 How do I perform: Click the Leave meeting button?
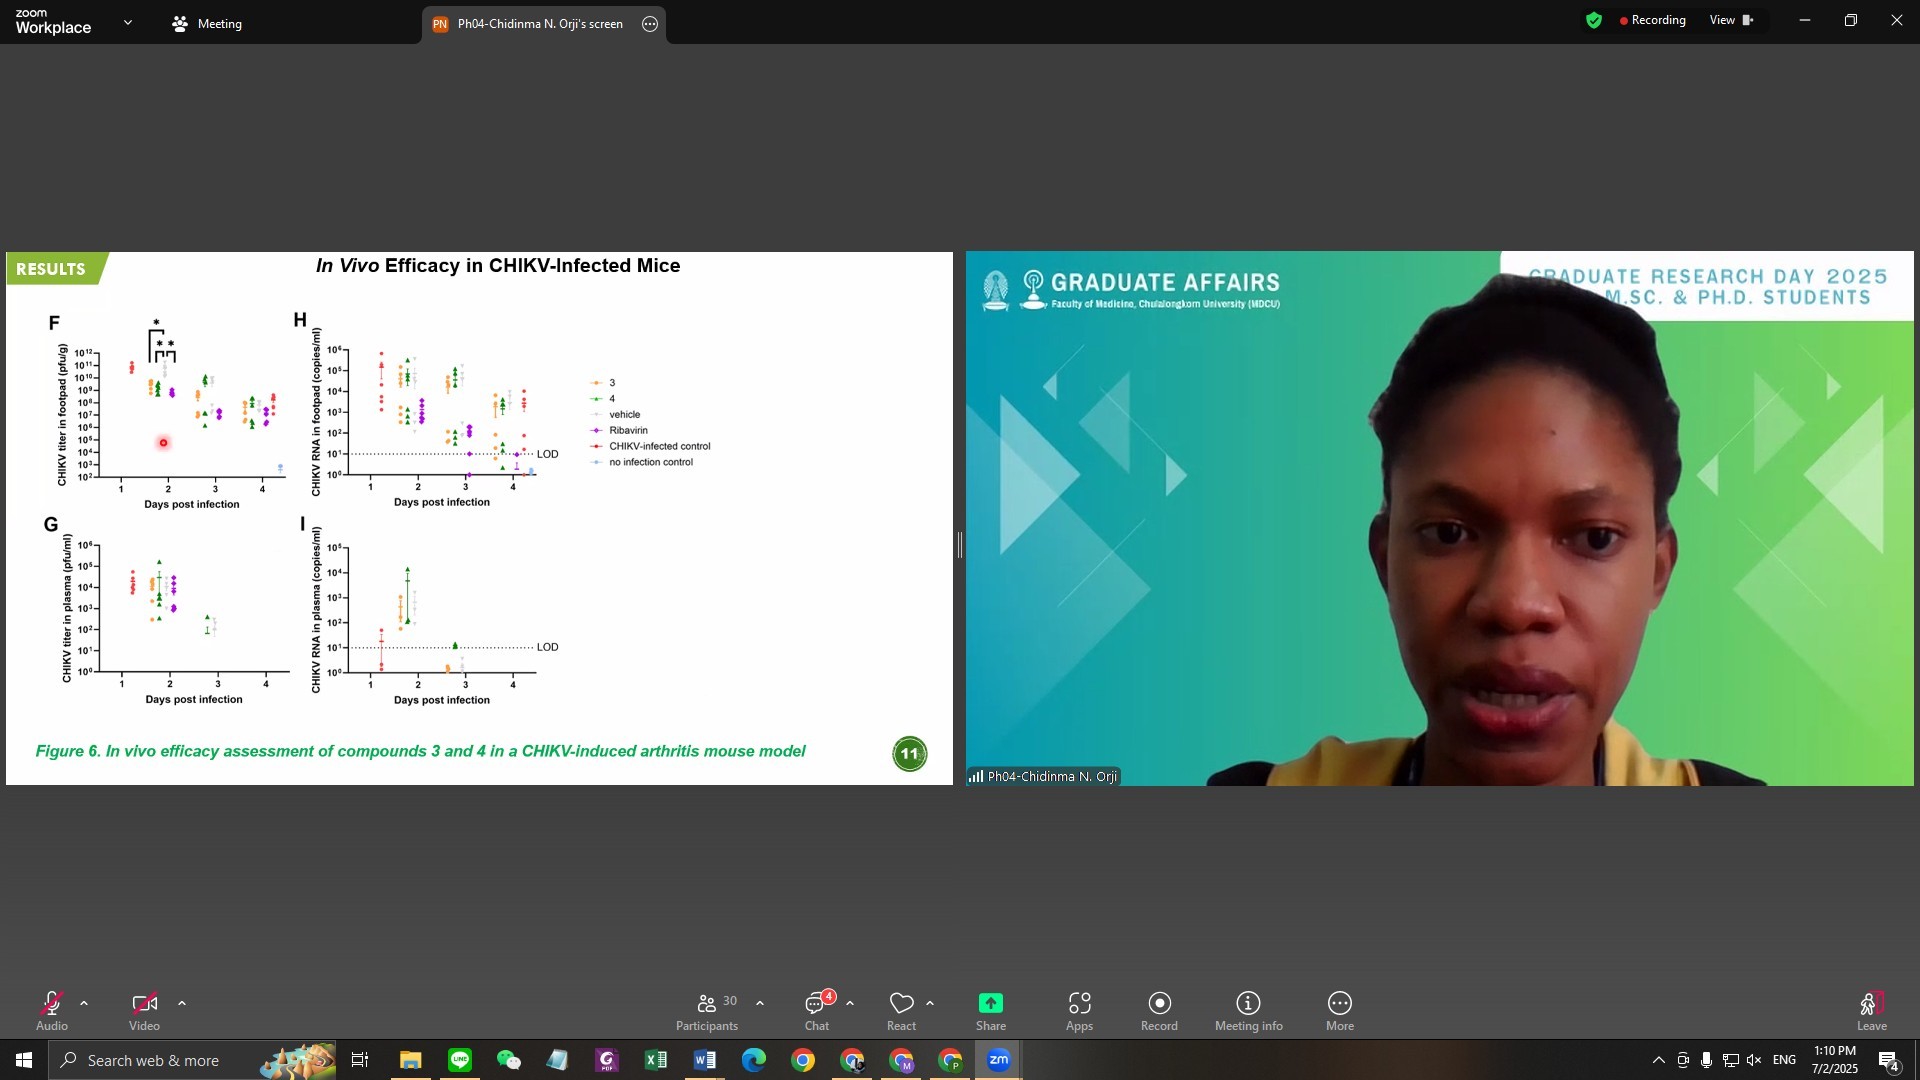click(x=1871, y=1010)
